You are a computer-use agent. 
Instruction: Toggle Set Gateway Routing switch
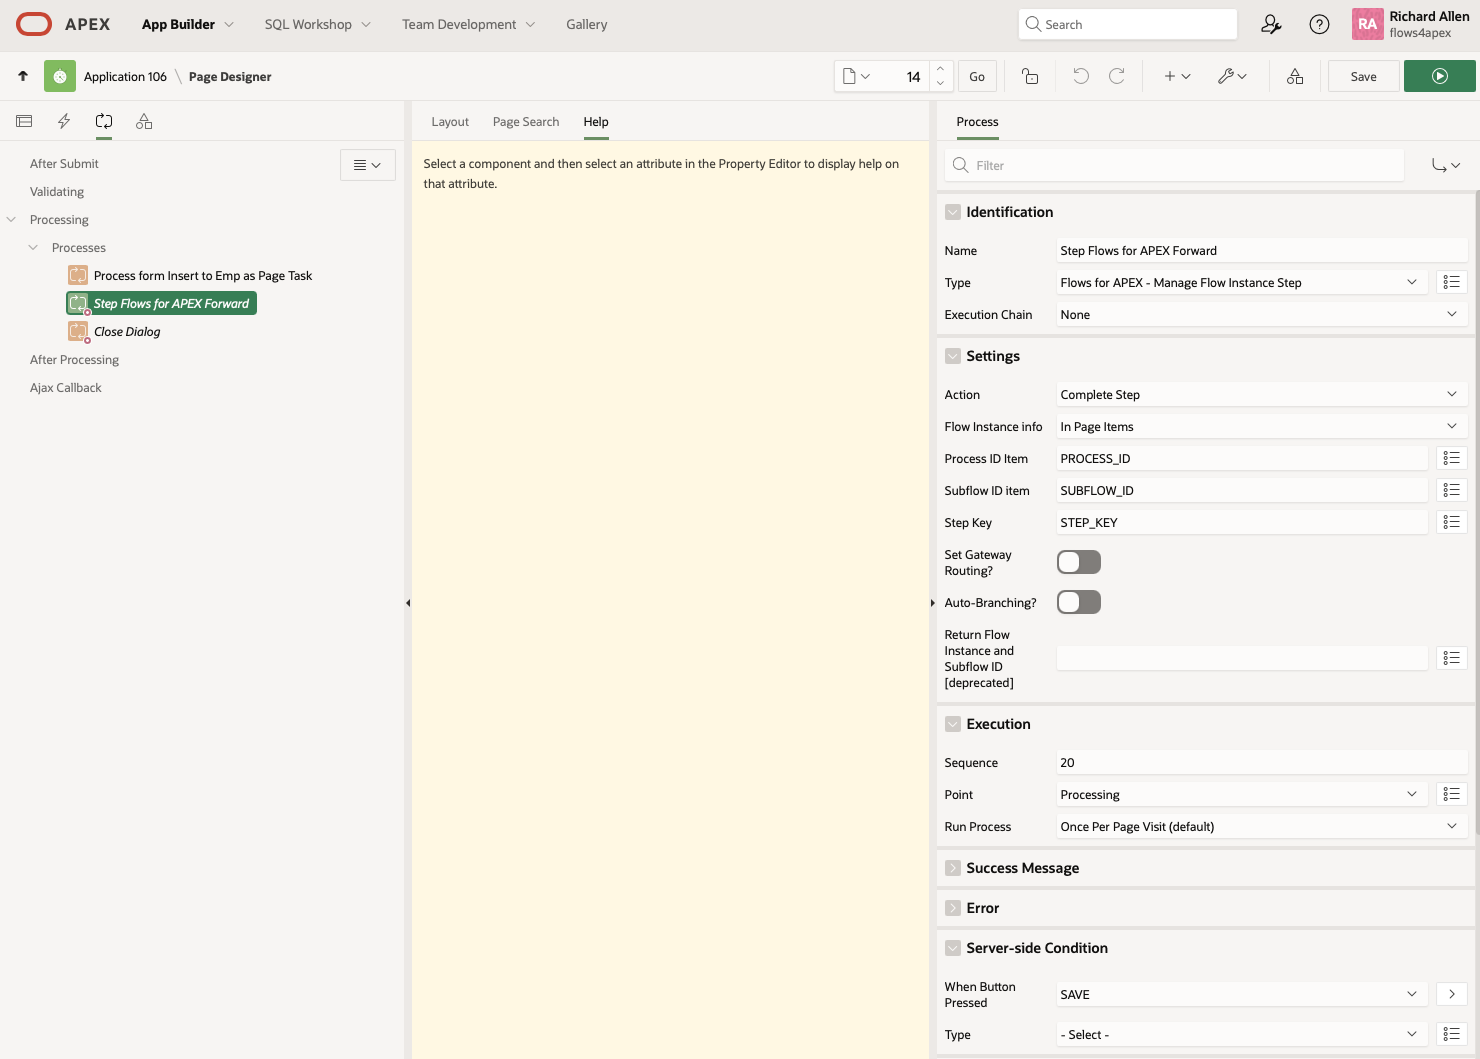(1079, 562)
